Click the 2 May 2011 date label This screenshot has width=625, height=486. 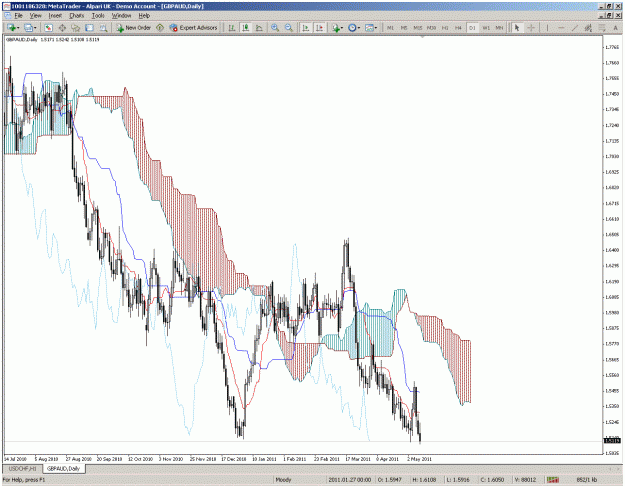pos(419,459)
